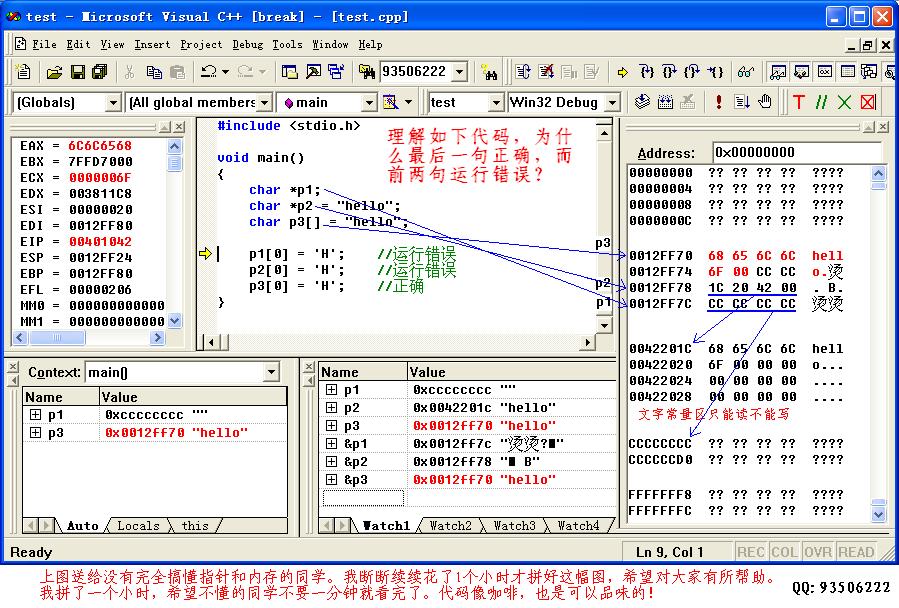
Task: Open the Project menu
Action: click(201, 44)
